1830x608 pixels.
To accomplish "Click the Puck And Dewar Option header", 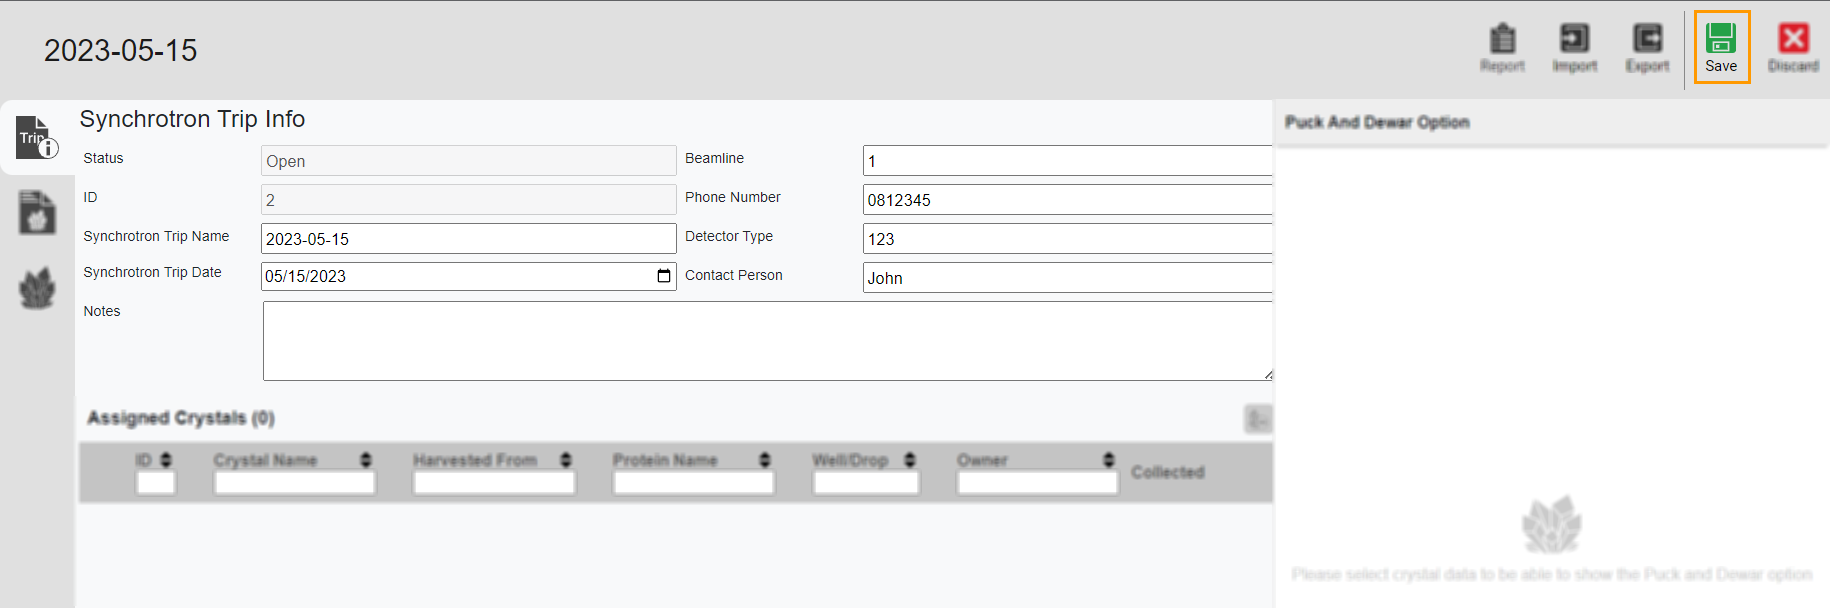I will (1377, 122).
